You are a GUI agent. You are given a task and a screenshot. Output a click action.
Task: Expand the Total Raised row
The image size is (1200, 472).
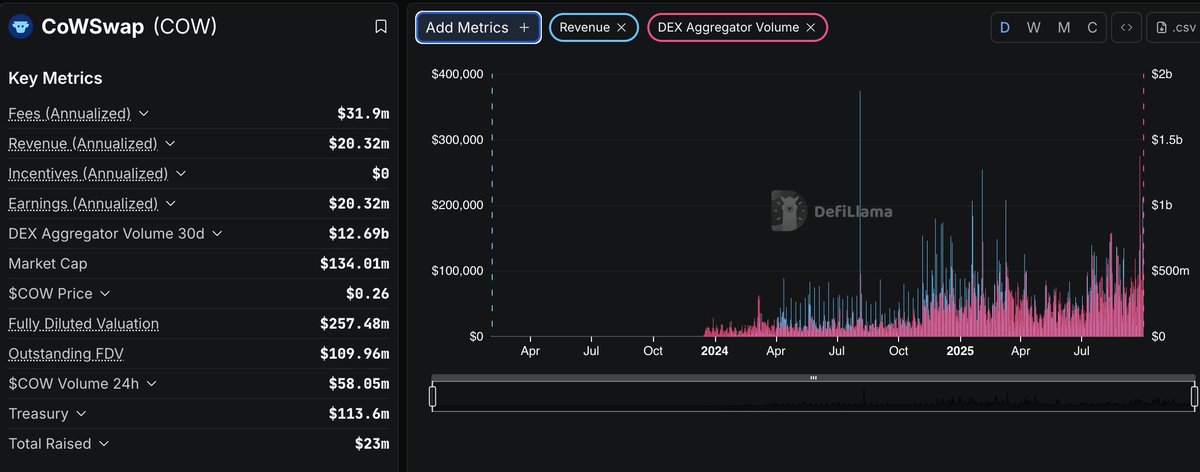click(104, 444)
